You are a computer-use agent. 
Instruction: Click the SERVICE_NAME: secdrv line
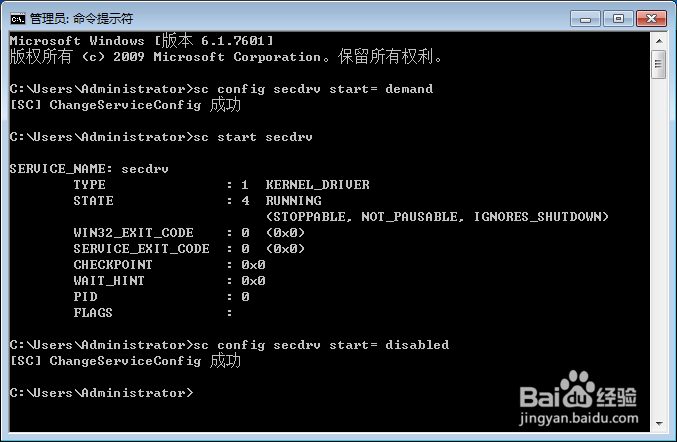(89, 169)
